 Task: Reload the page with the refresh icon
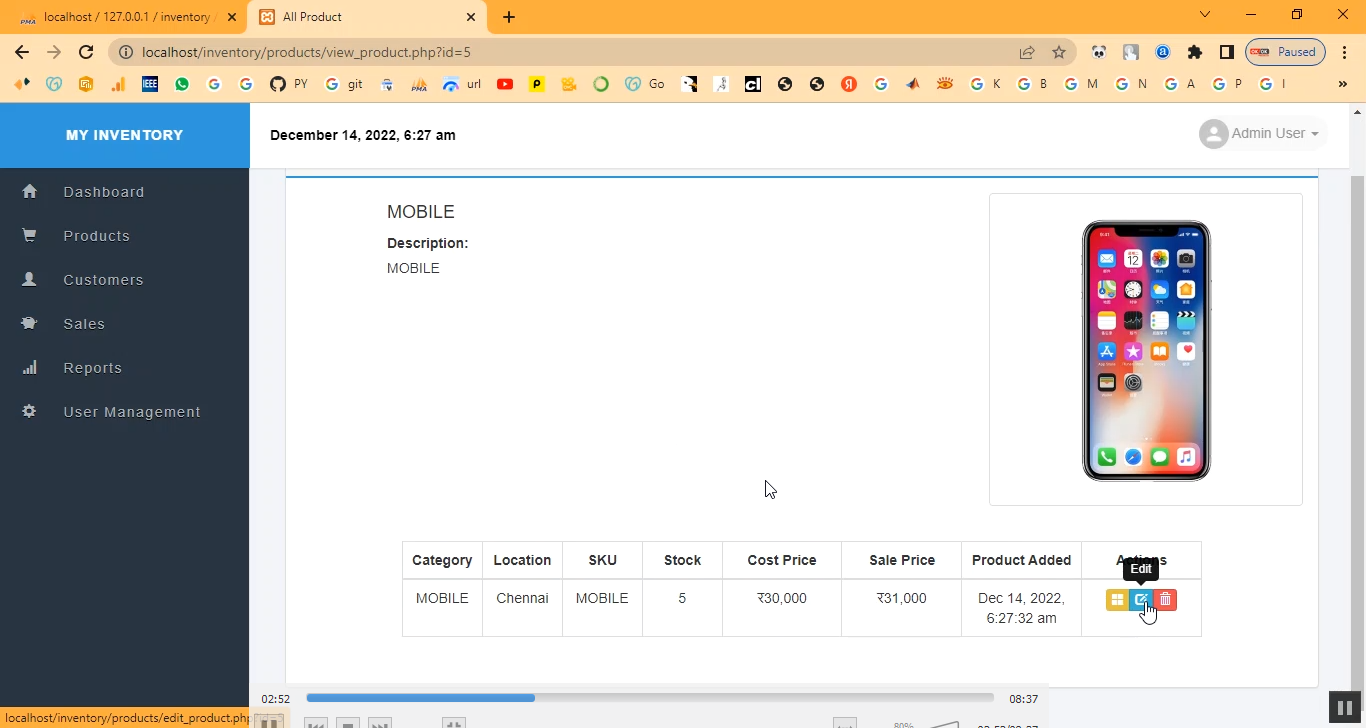tap(86, 52)
